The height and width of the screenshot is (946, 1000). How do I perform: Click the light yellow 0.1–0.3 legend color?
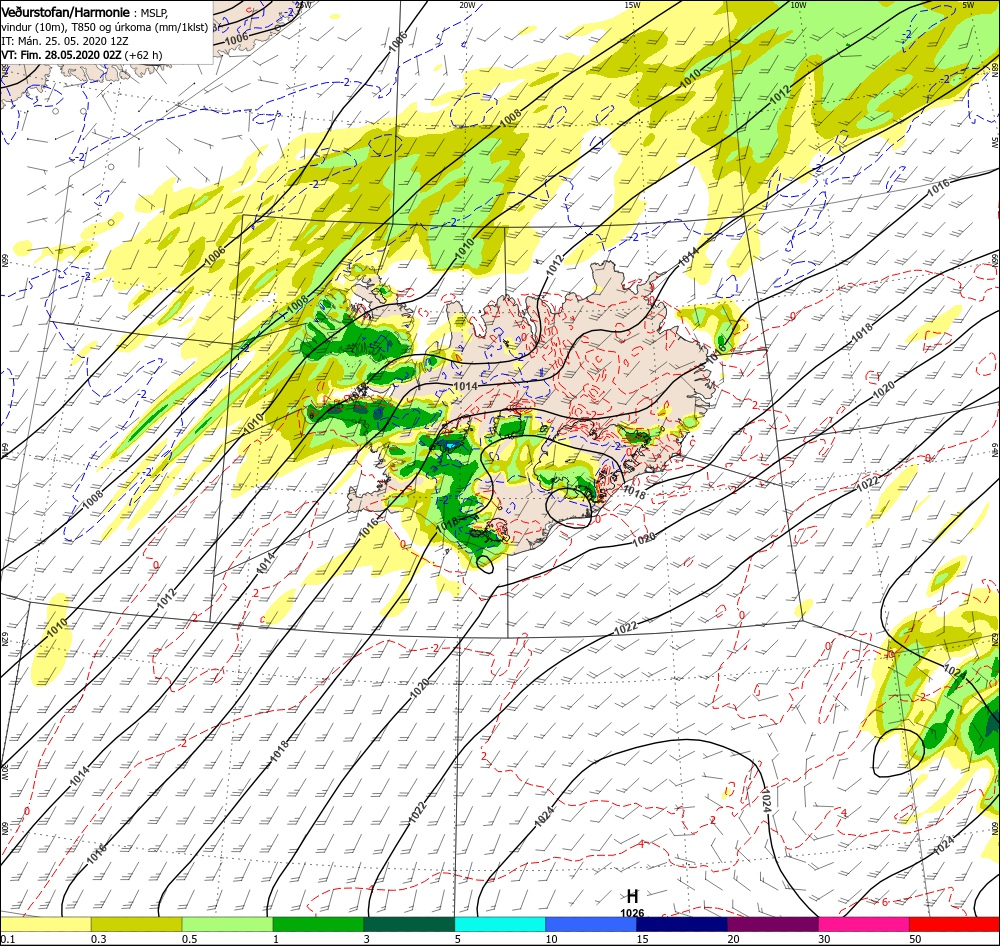tap(45, 924)
